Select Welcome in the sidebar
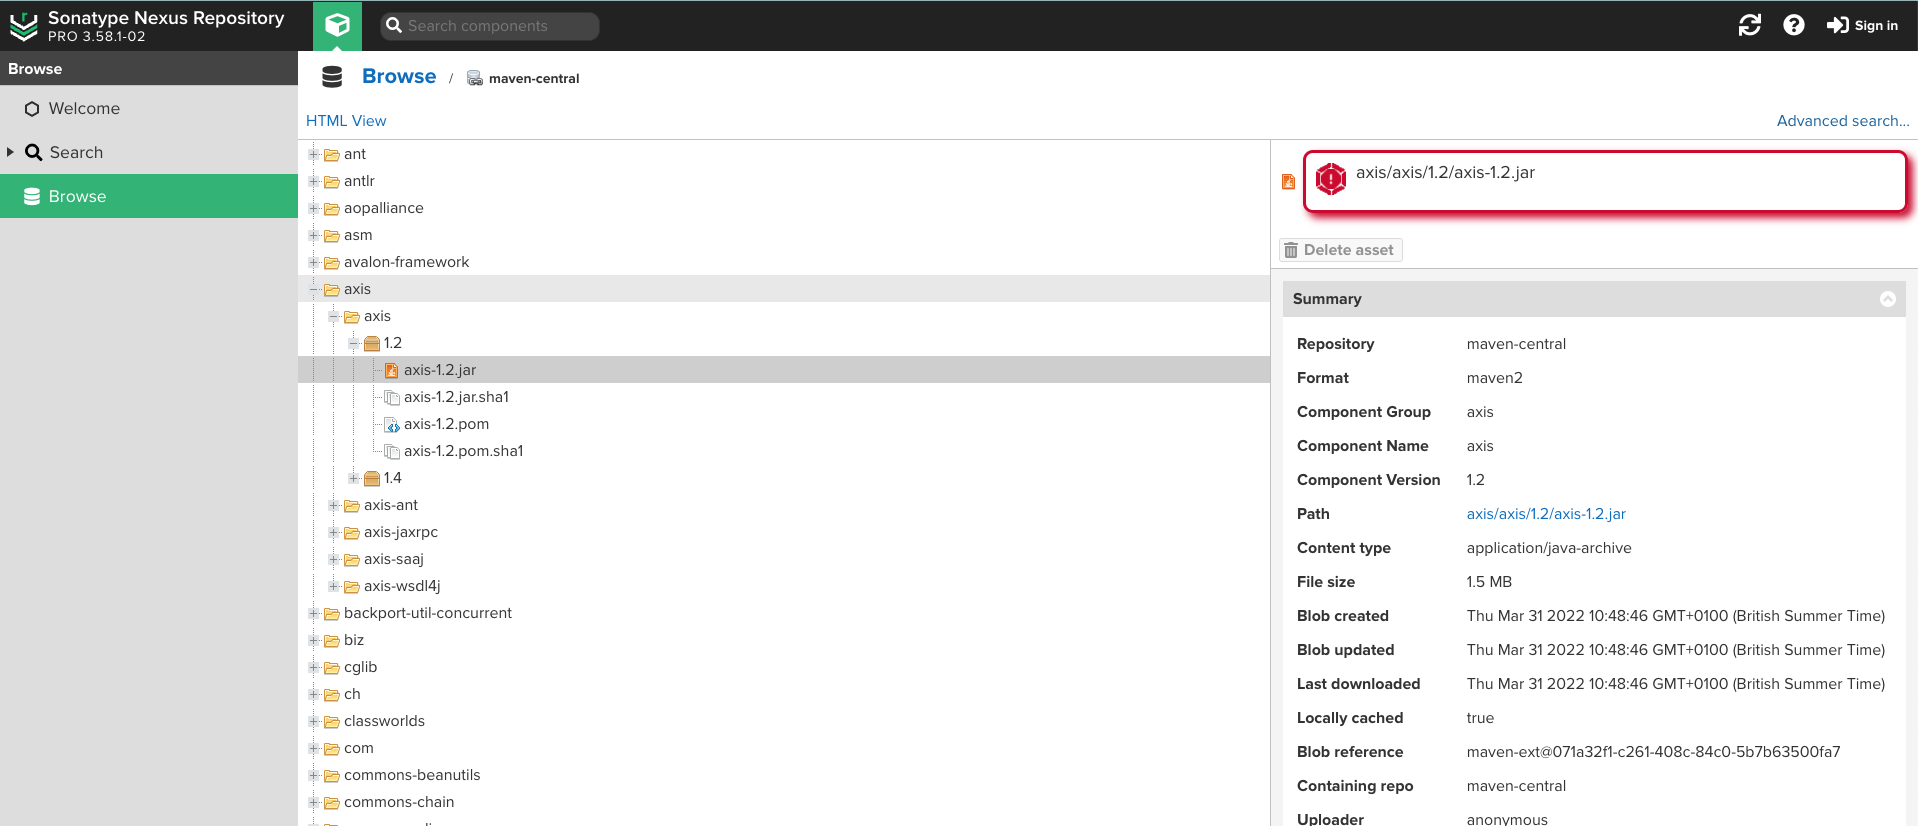 point(149,108)
